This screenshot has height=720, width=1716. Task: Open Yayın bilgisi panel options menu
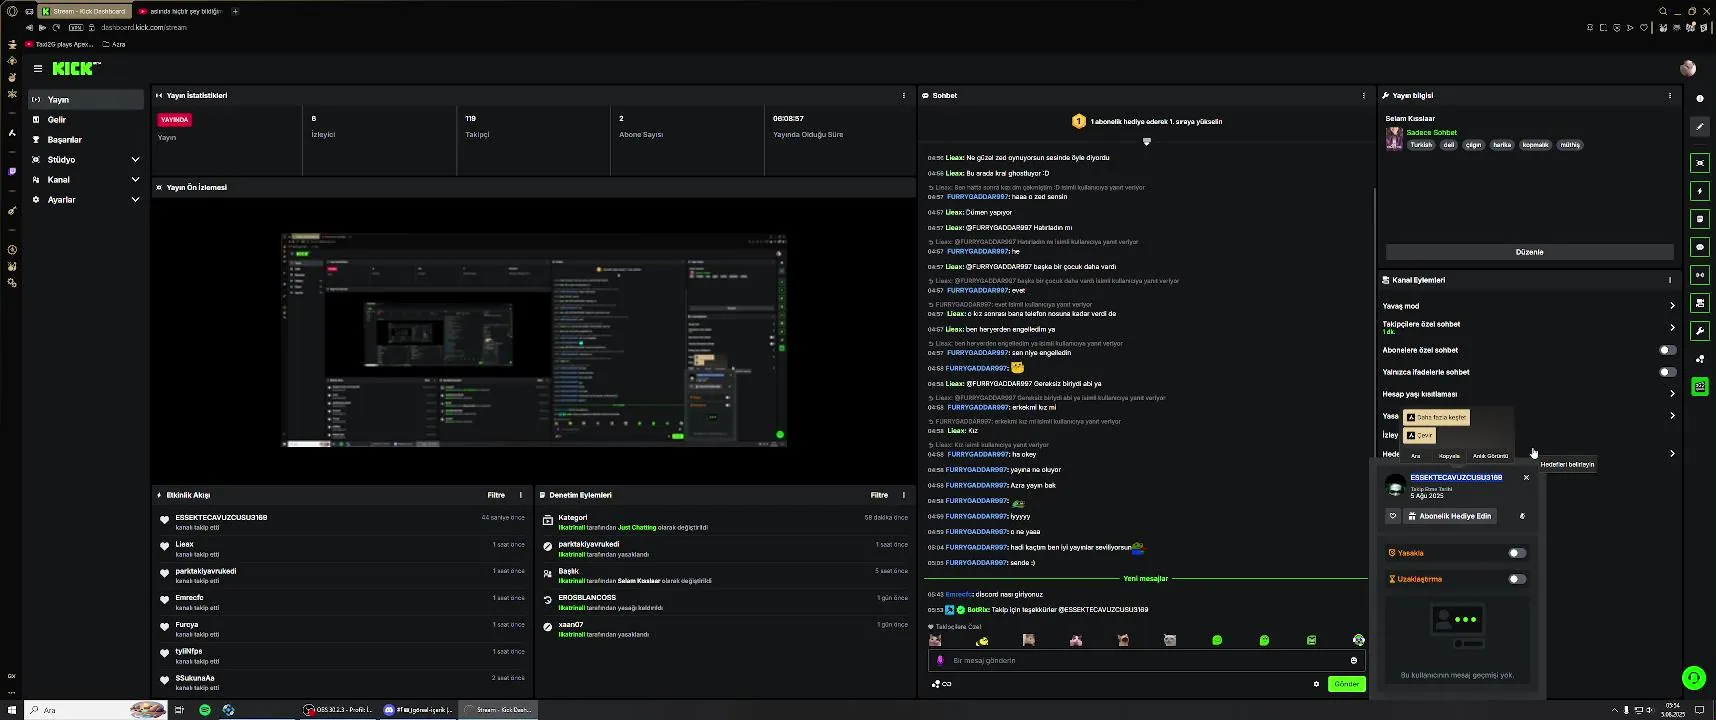pos(1670,96)
